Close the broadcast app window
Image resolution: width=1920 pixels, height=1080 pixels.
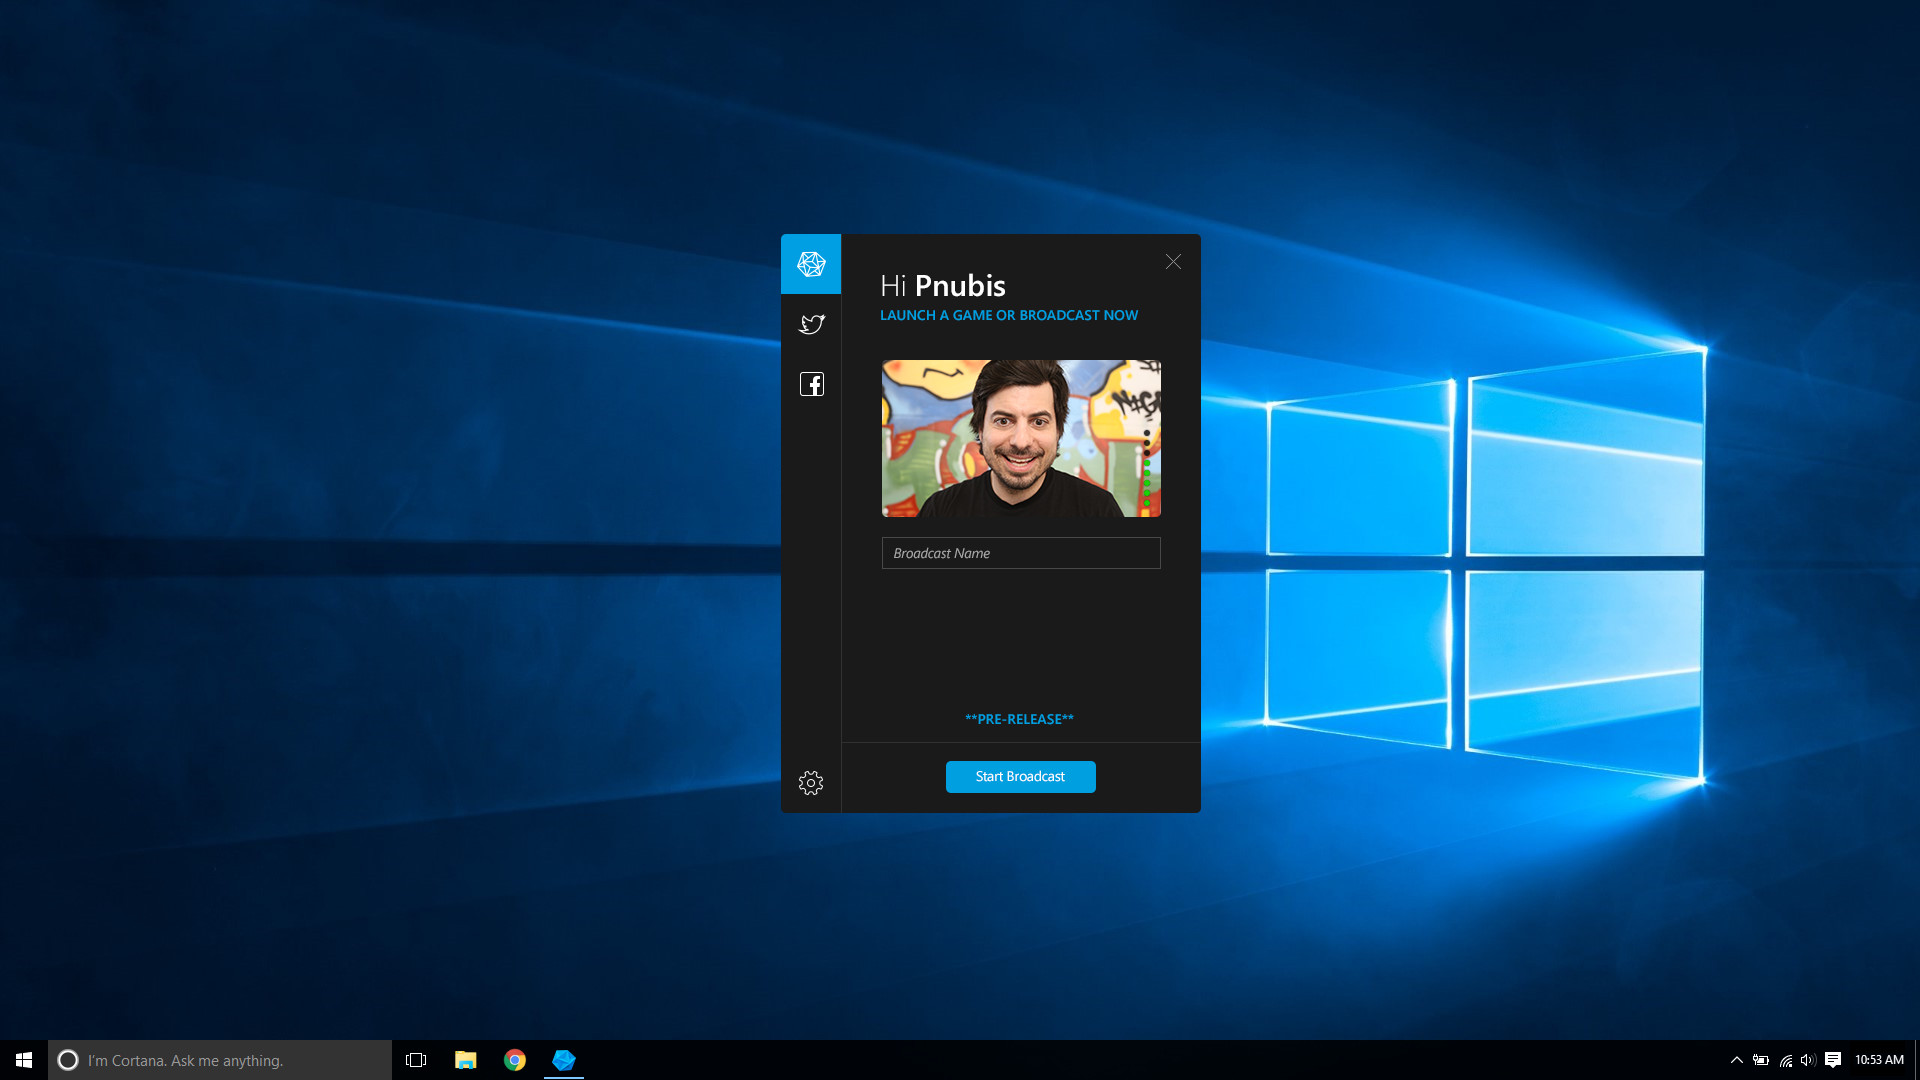1173,261
